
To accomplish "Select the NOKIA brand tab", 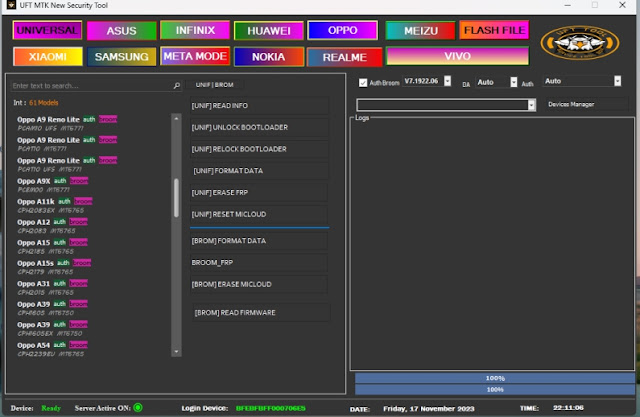I will [269, 57].
